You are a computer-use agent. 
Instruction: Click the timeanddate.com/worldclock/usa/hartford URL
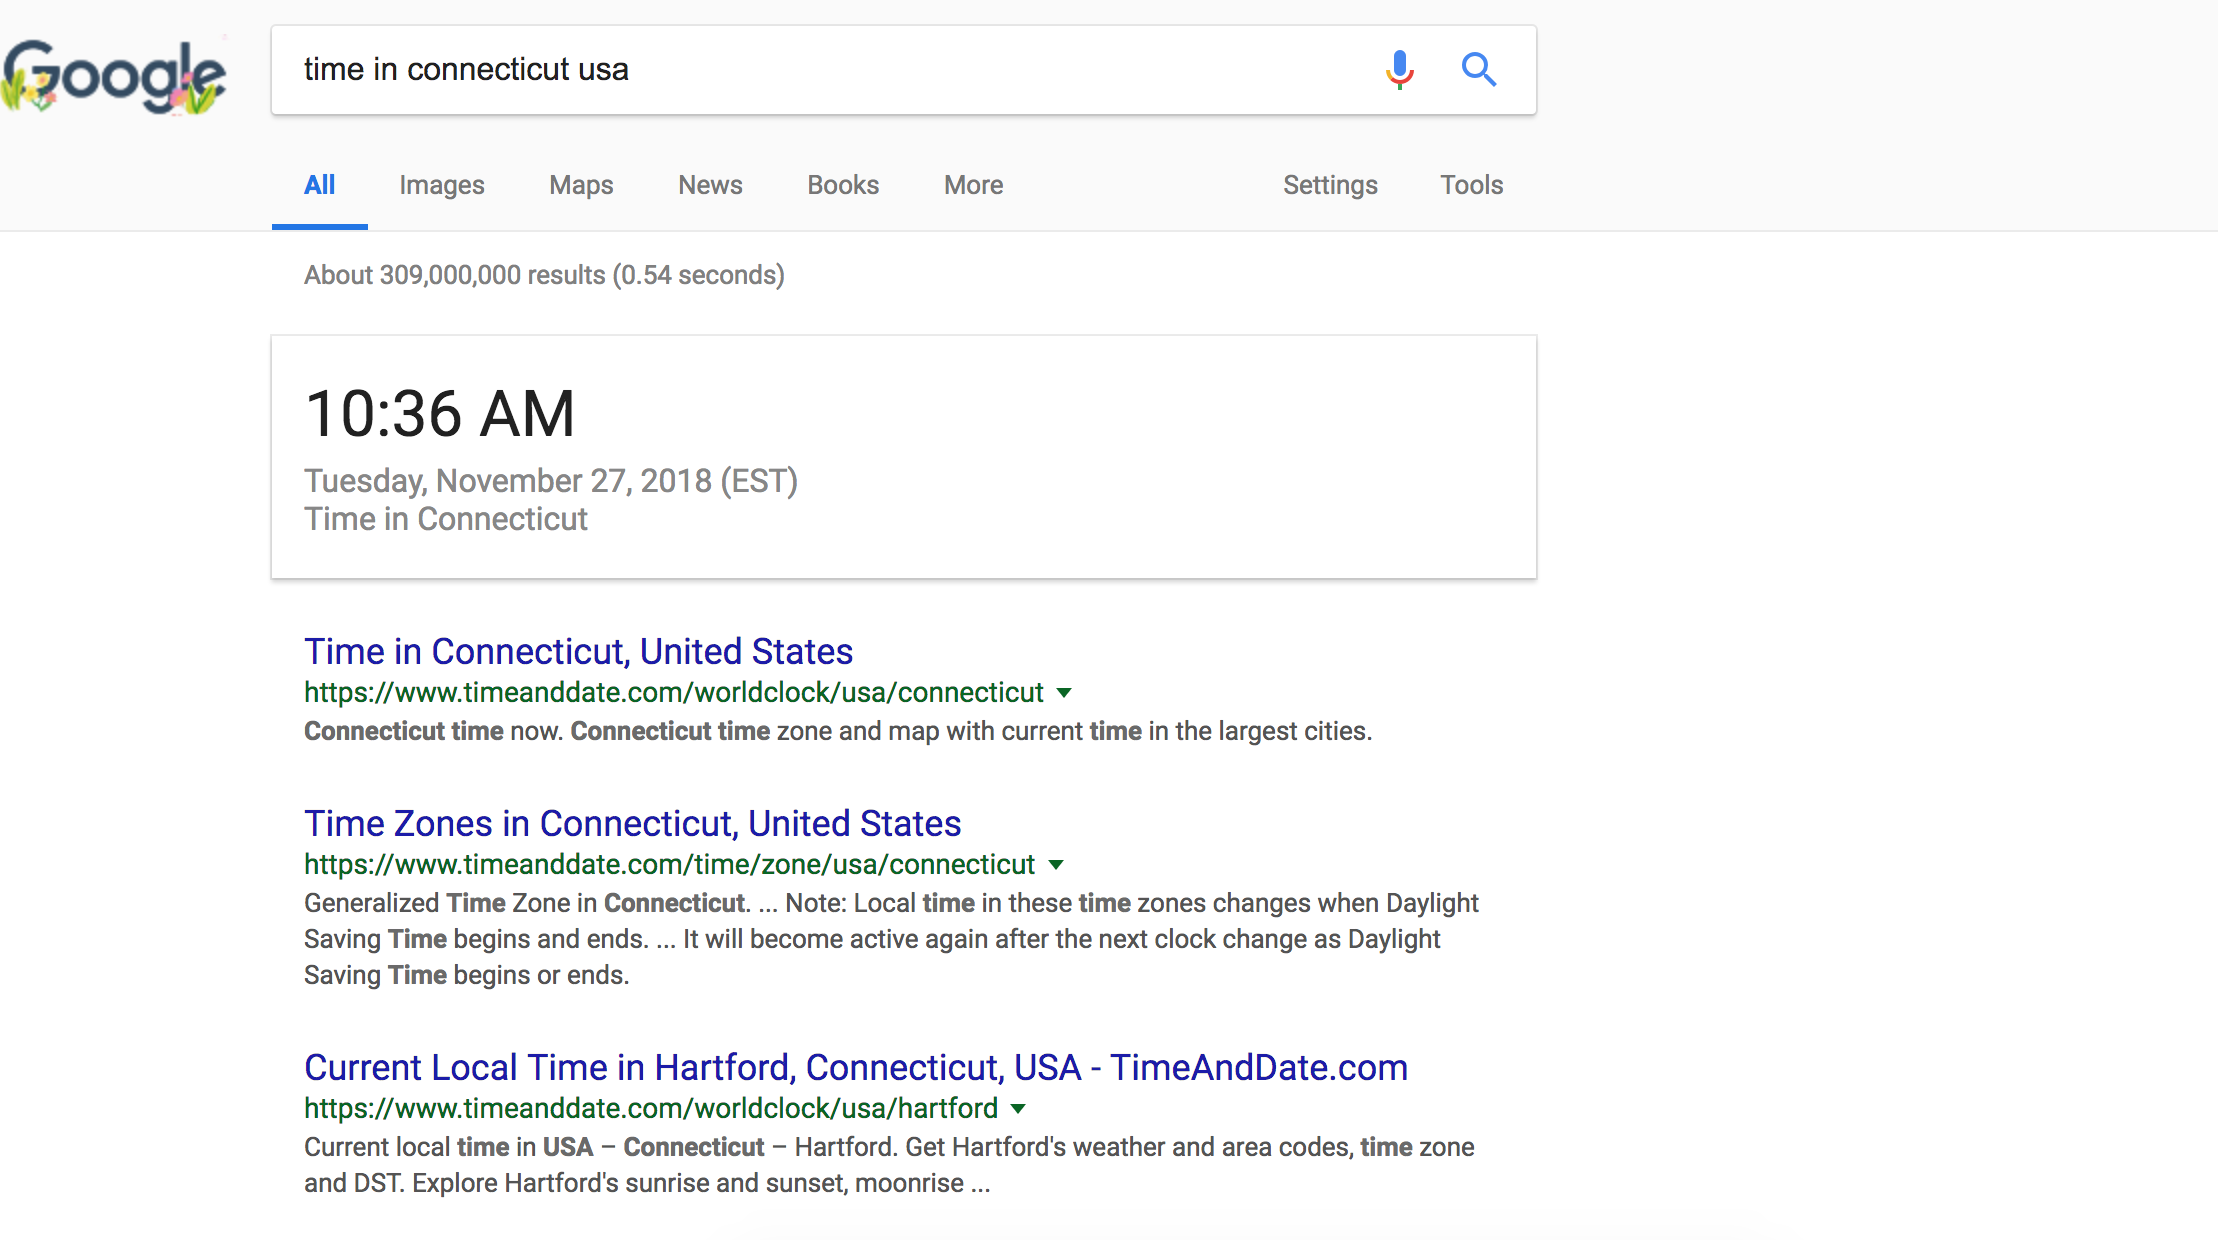[651, 1109]
